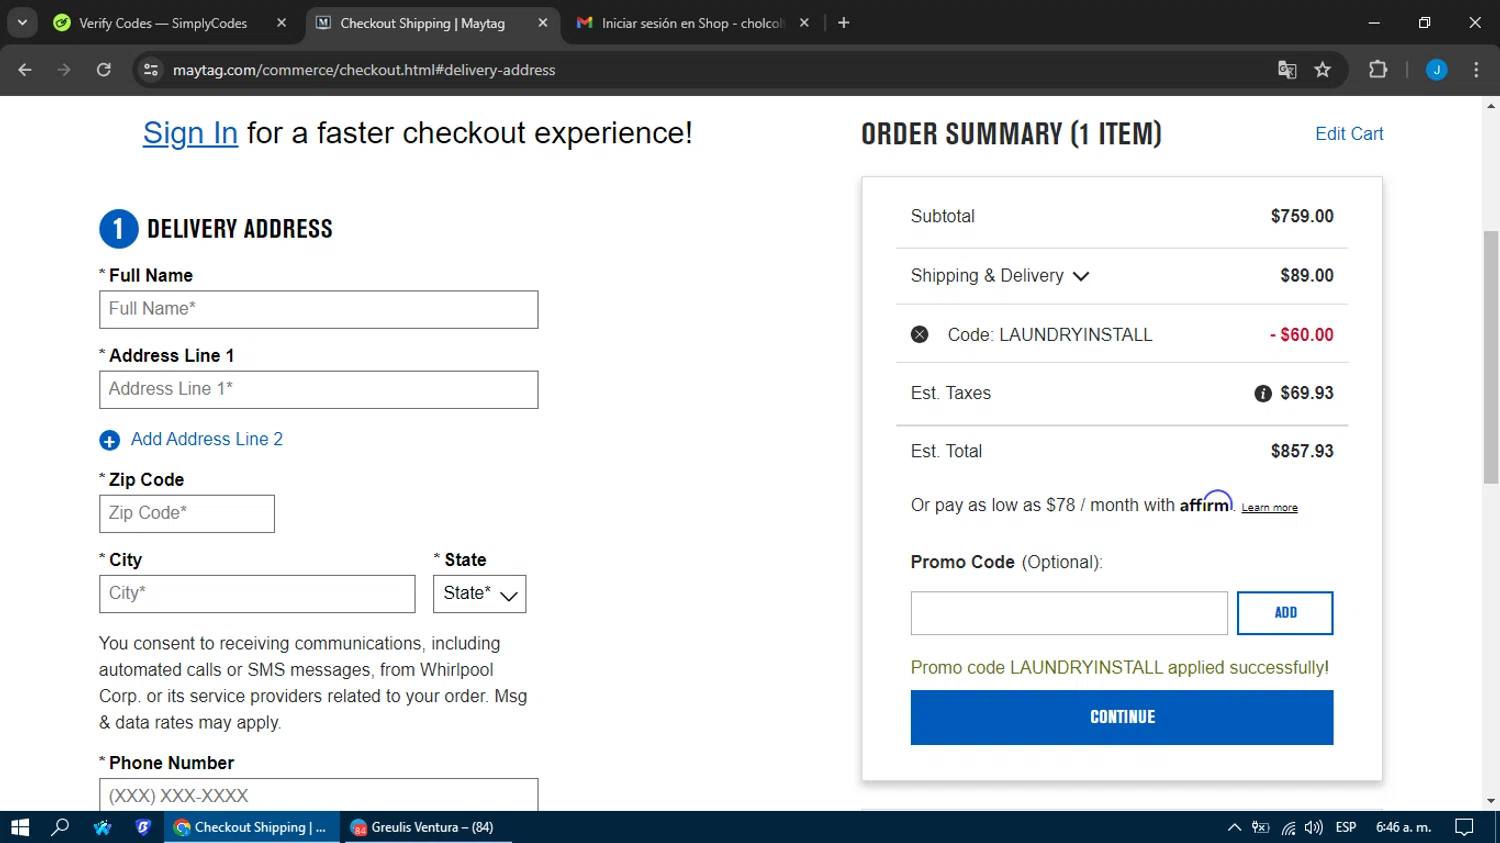The width and height of the screenshot is (1500, 843).
Task: Reload the Maytag checkout page
Action: [x=103, y=70]
